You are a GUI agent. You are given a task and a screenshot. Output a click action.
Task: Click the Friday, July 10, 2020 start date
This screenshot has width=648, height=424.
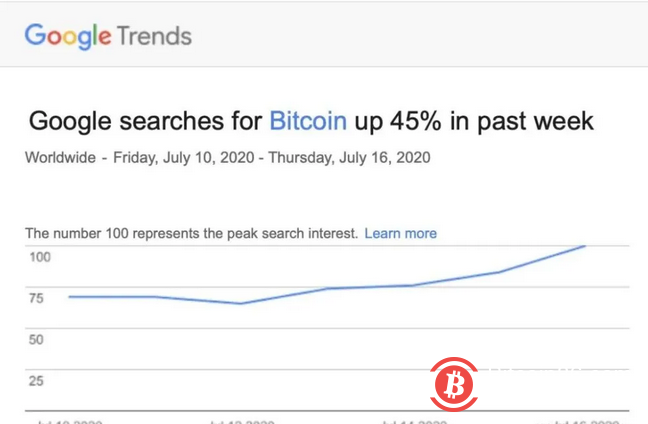182,157
